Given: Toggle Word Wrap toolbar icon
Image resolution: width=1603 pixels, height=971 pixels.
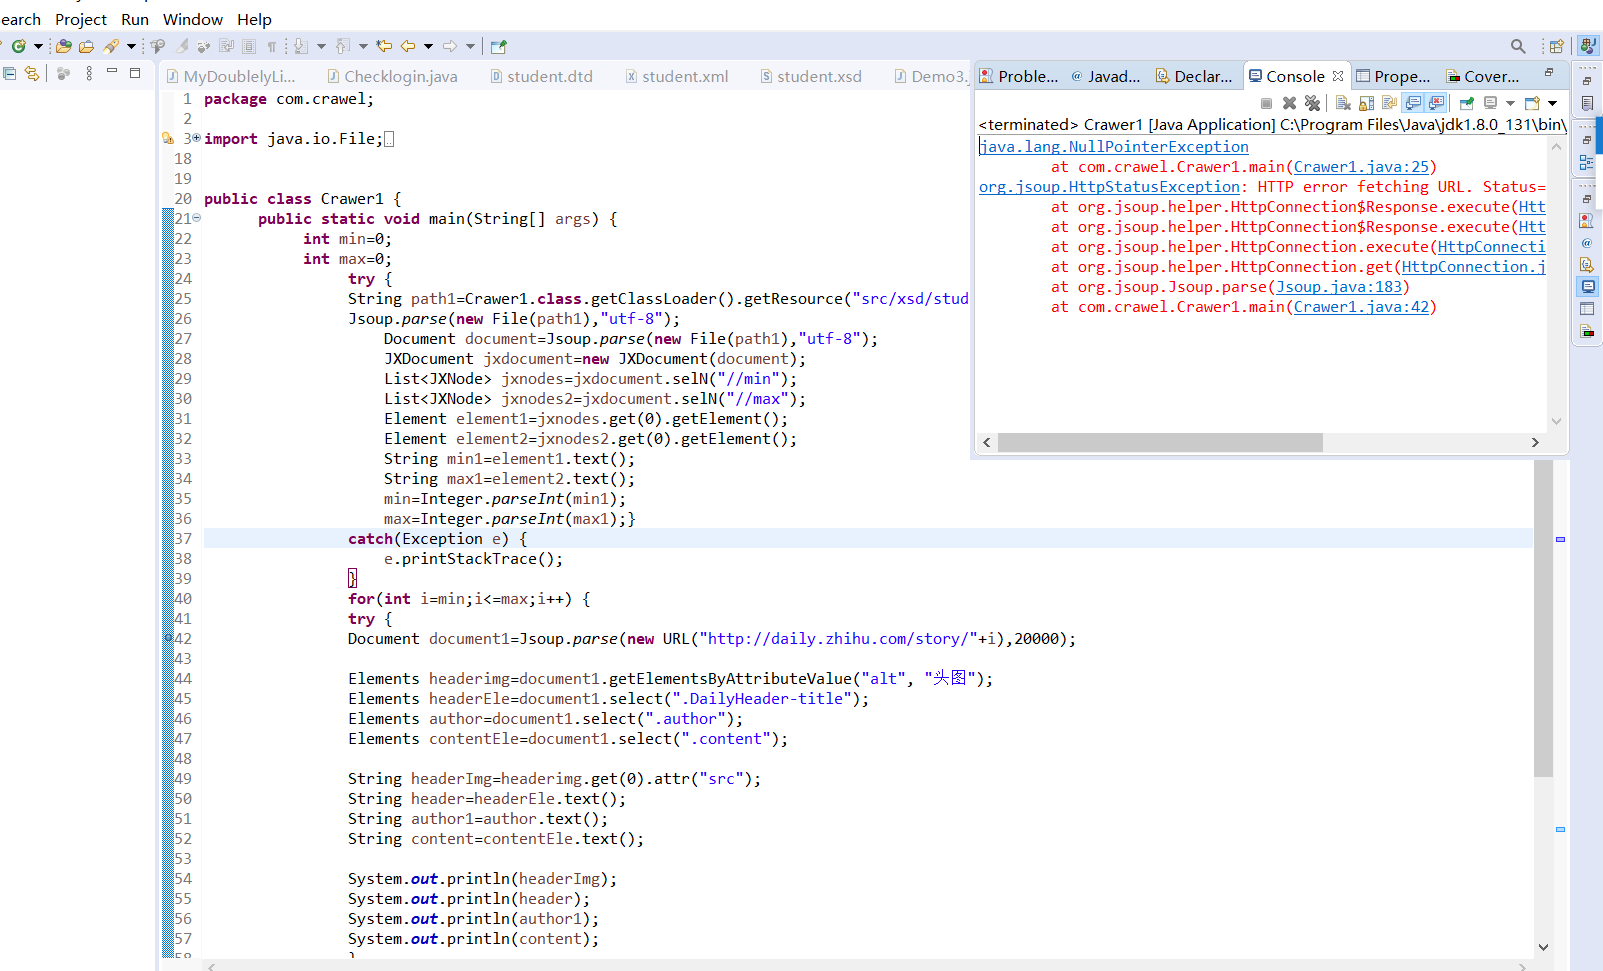Looking at the screenshot, I should (x=226, y=46).
